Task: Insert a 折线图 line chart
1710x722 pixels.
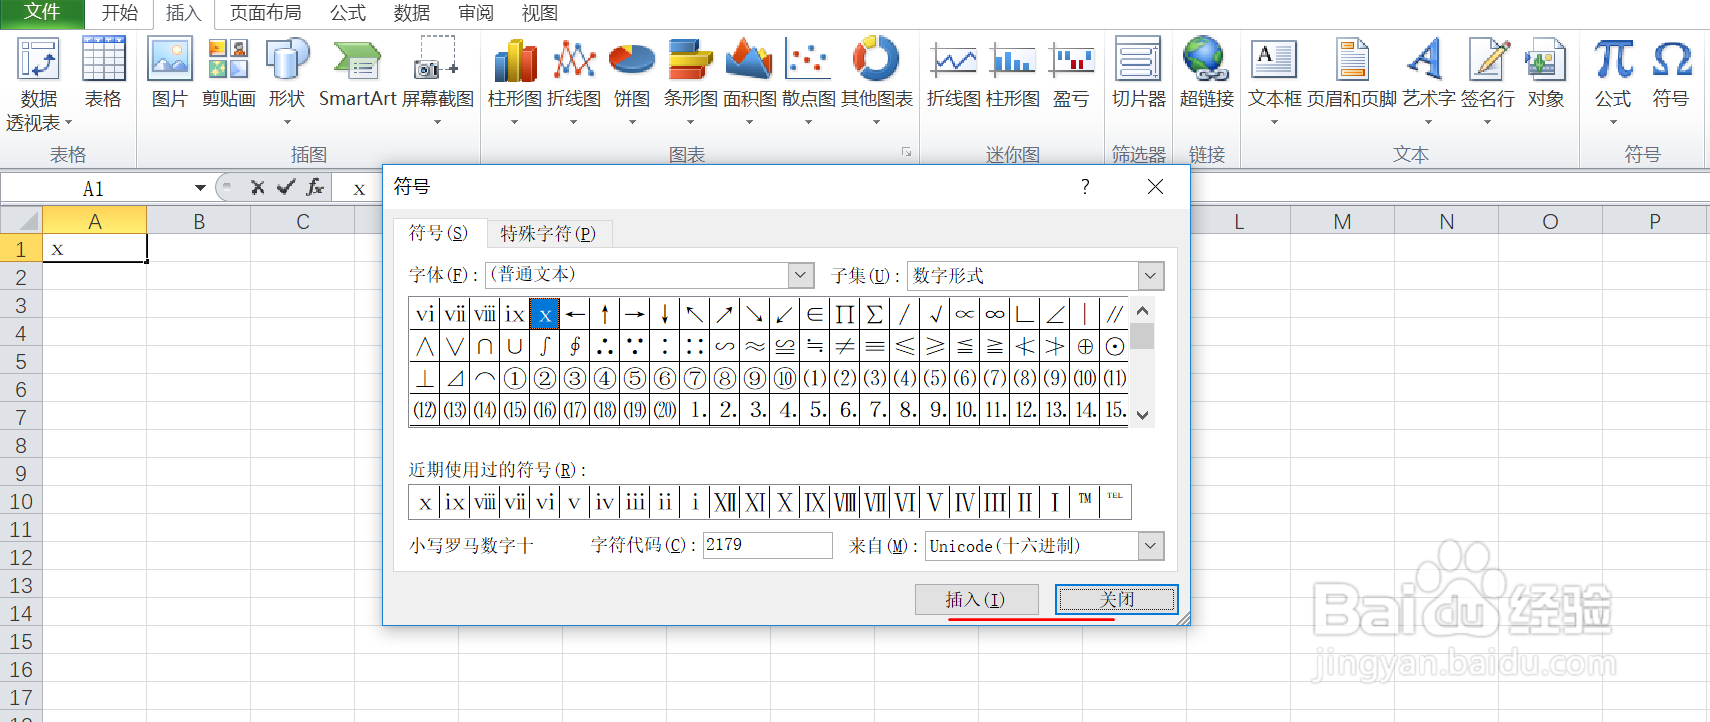Action: pos(574,80)
